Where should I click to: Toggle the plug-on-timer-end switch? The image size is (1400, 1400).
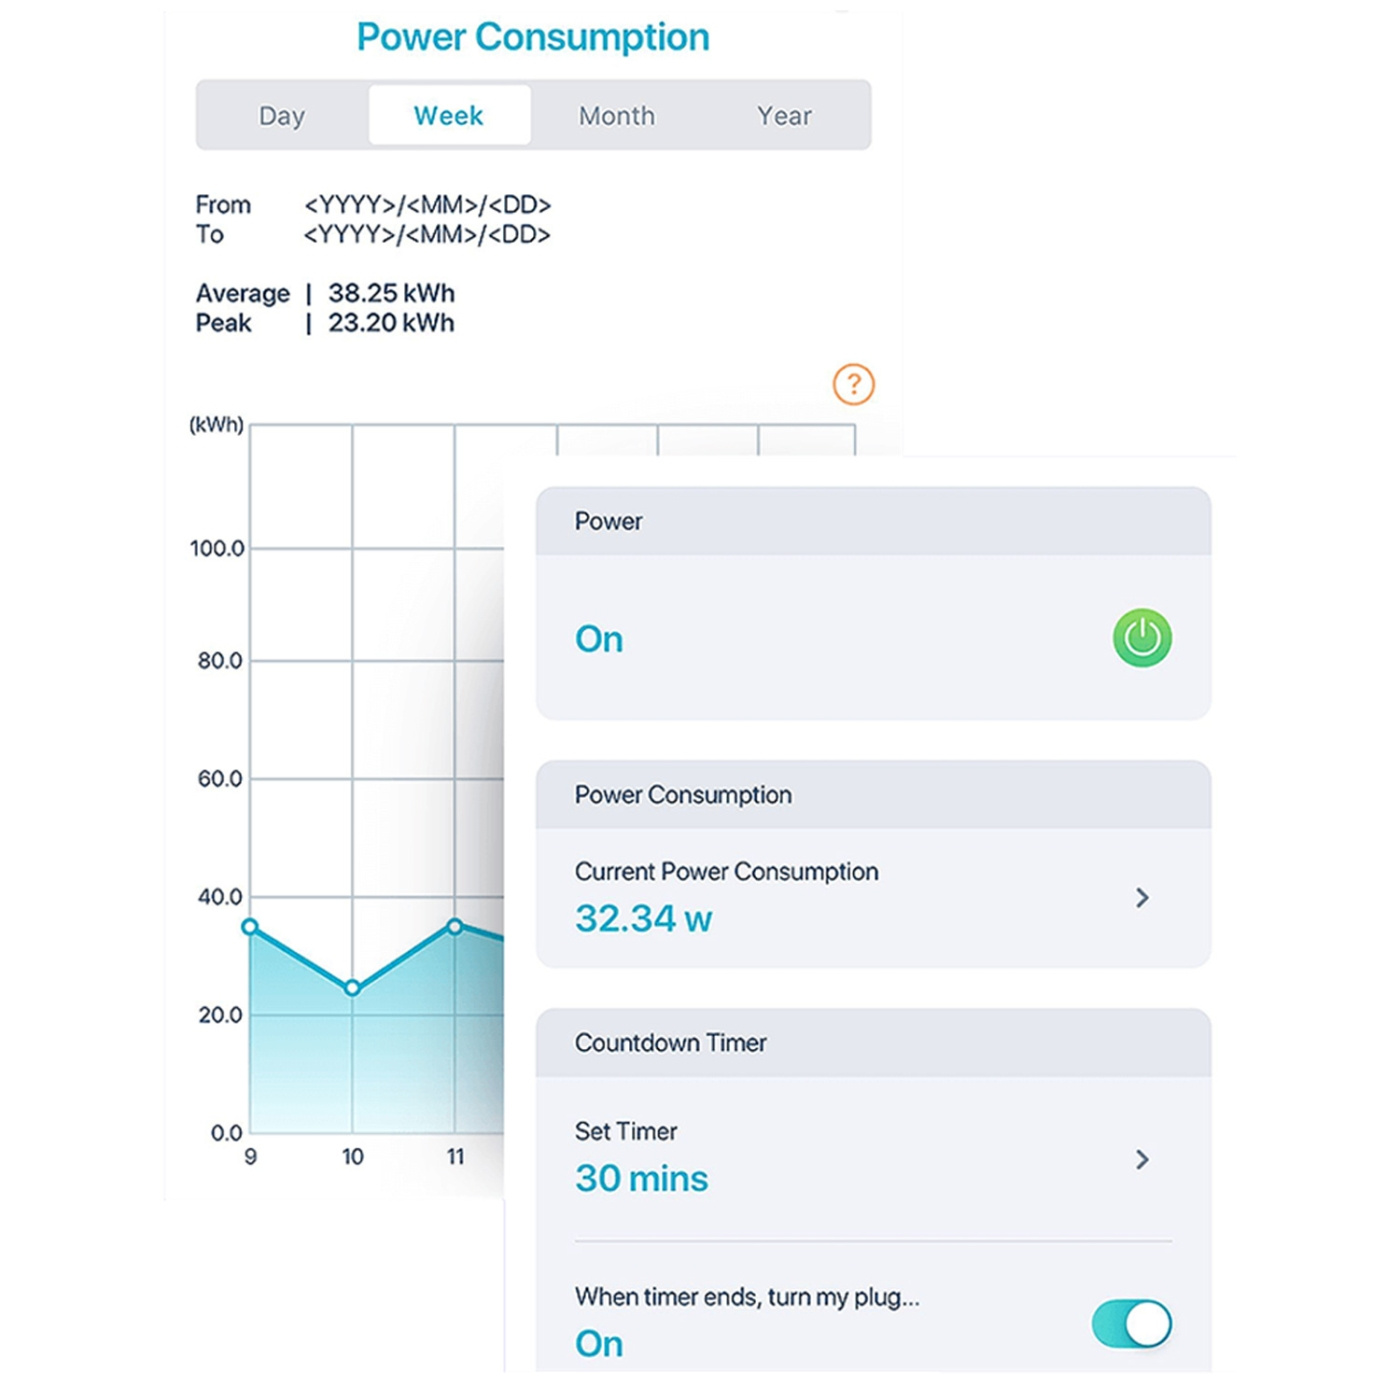[1131, 1325]
